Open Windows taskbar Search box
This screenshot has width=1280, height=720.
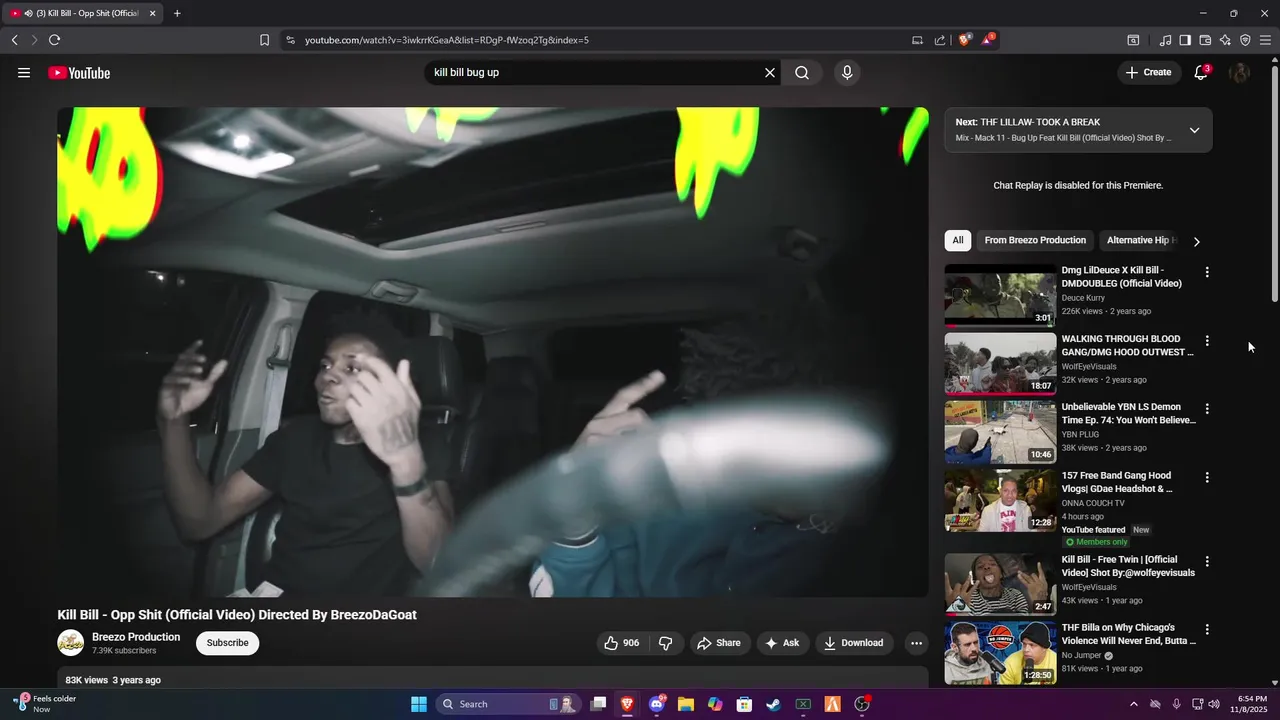coord(508,704)
